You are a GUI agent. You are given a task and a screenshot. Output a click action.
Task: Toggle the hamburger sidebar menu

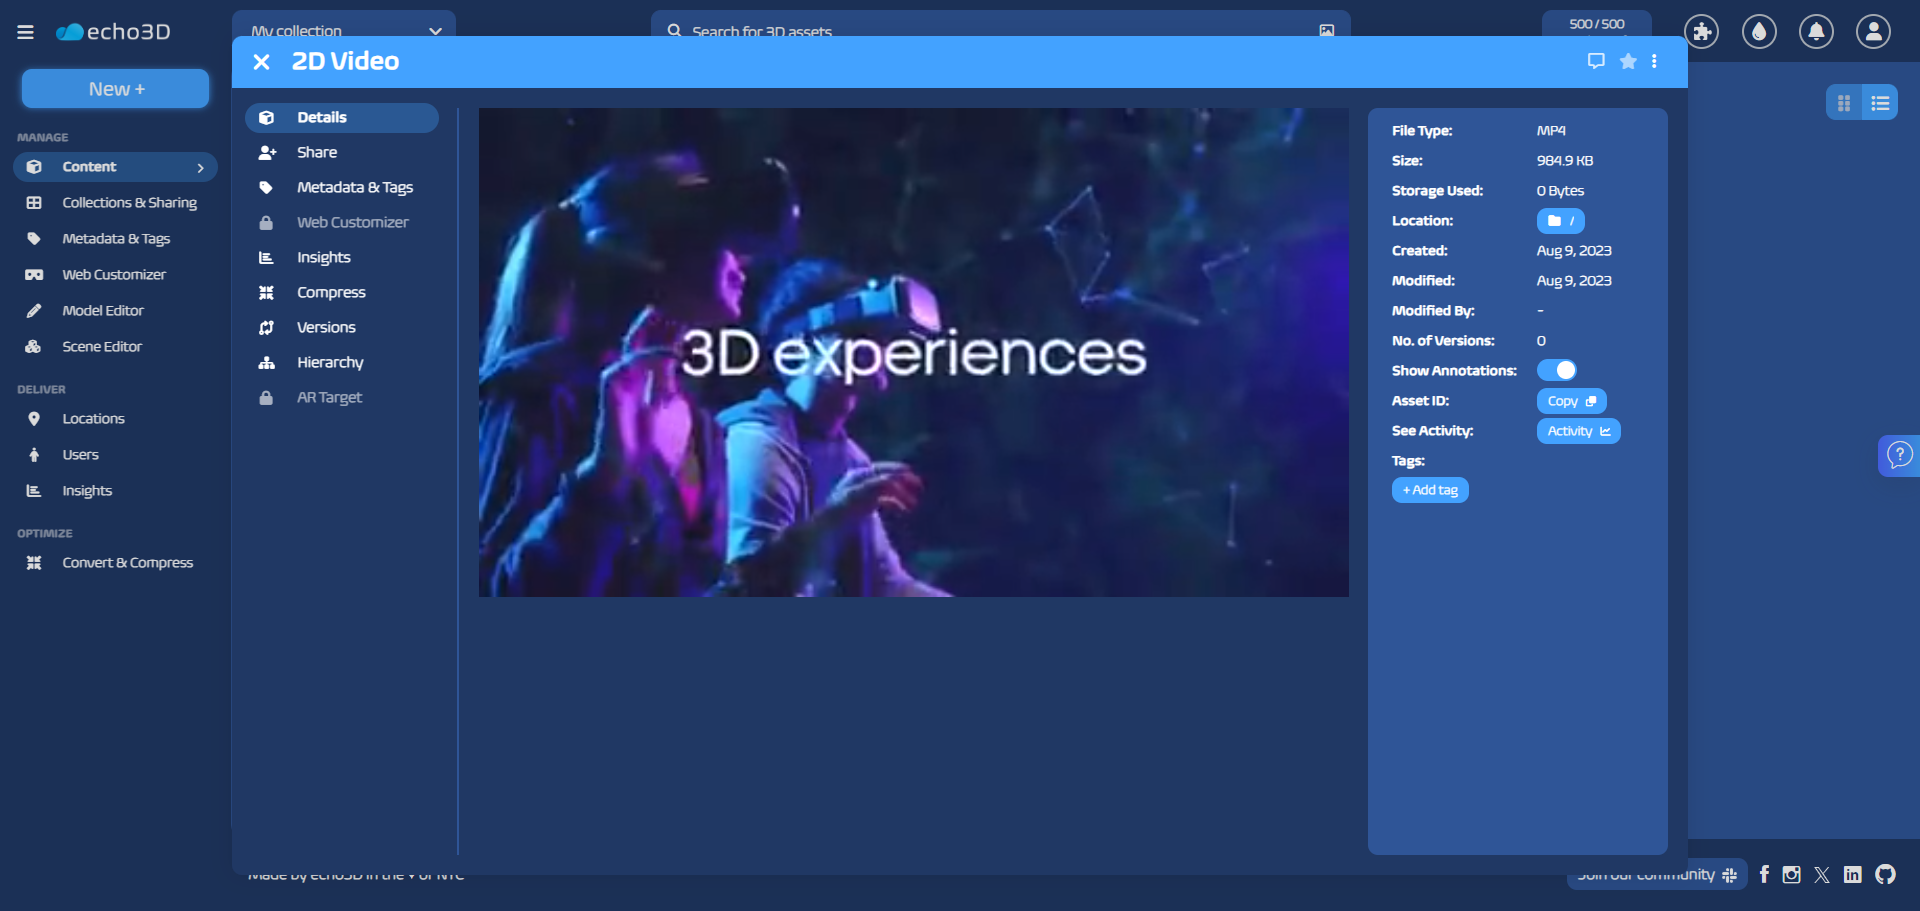pyautogui.click(x=26, y=32)
